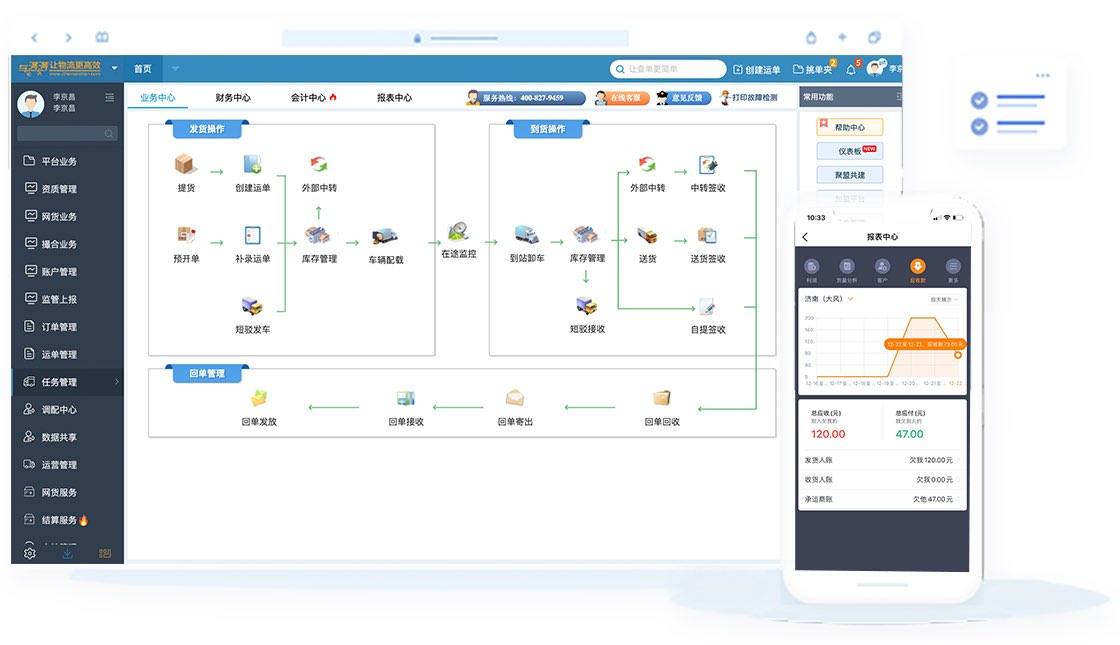Switch to the 财务中心 tab
The width and height of the screenshot is (1120, 645).
233,98
